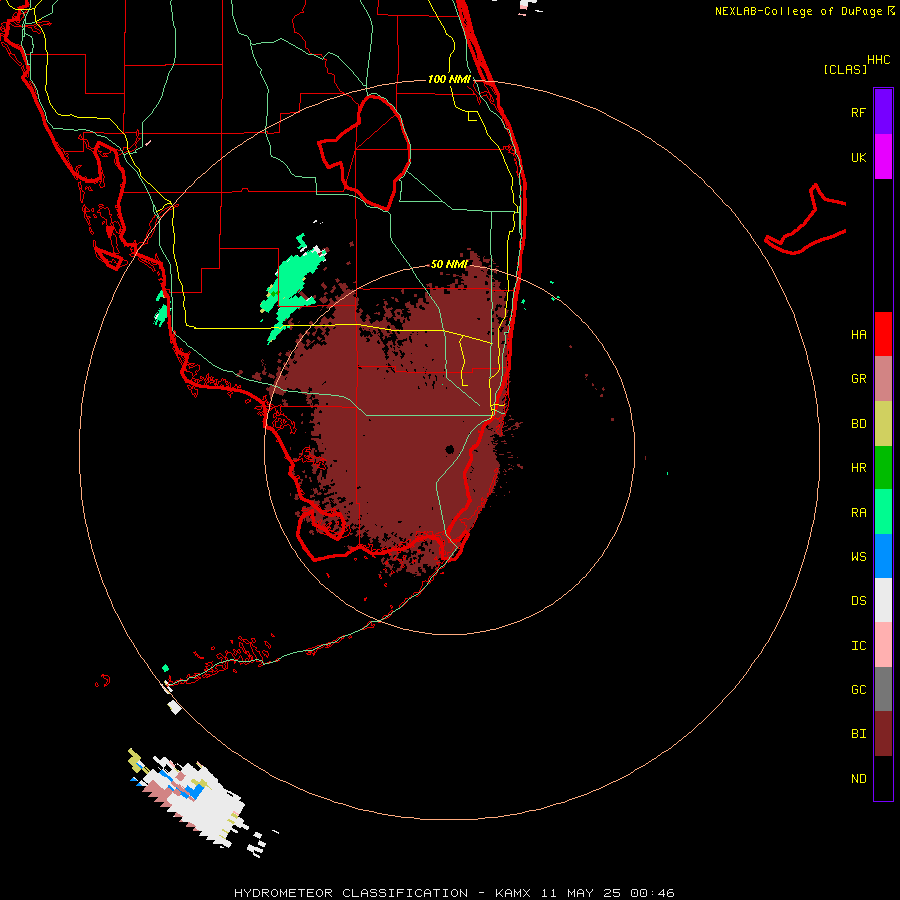The width and height of the screenshot is (900, 900).
Task: Click the HA legend label
Action: 858,335
